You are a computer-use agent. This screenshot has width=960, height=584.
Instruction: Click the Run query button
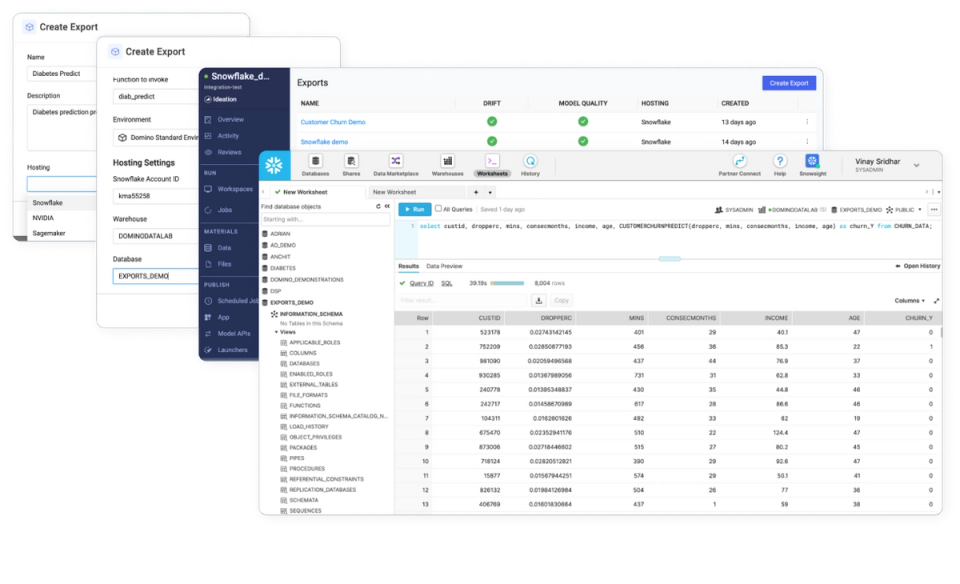(x=414, y=209)
